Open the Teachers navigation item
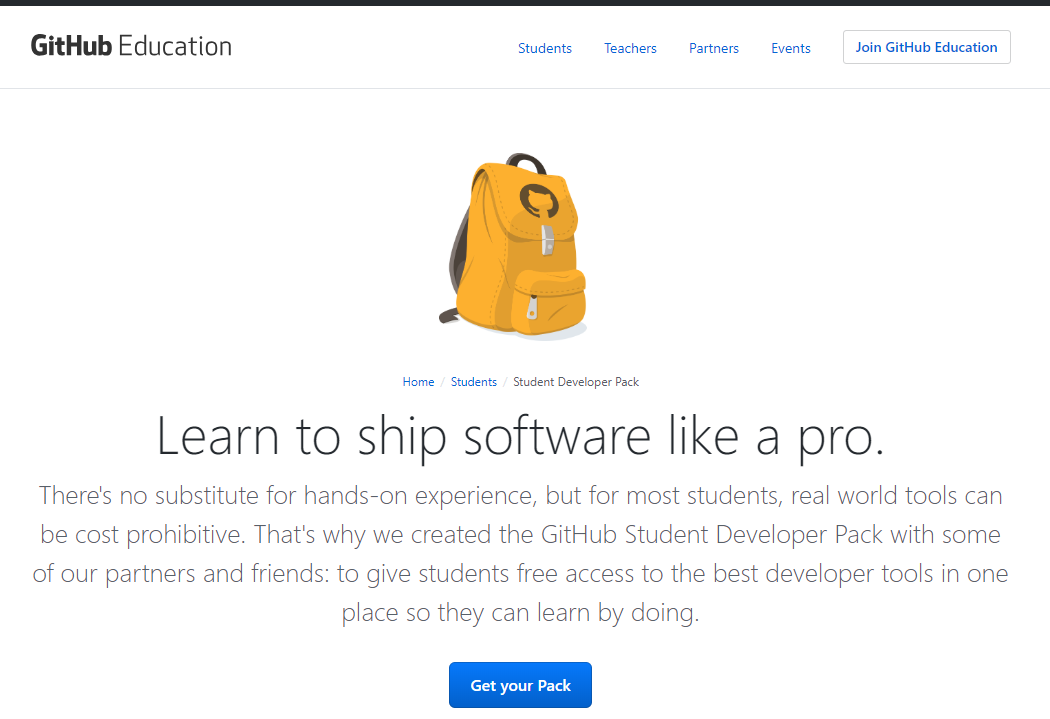Image resolution: width=1050 pixels, height=719 pixels. [x=630, y=48]
